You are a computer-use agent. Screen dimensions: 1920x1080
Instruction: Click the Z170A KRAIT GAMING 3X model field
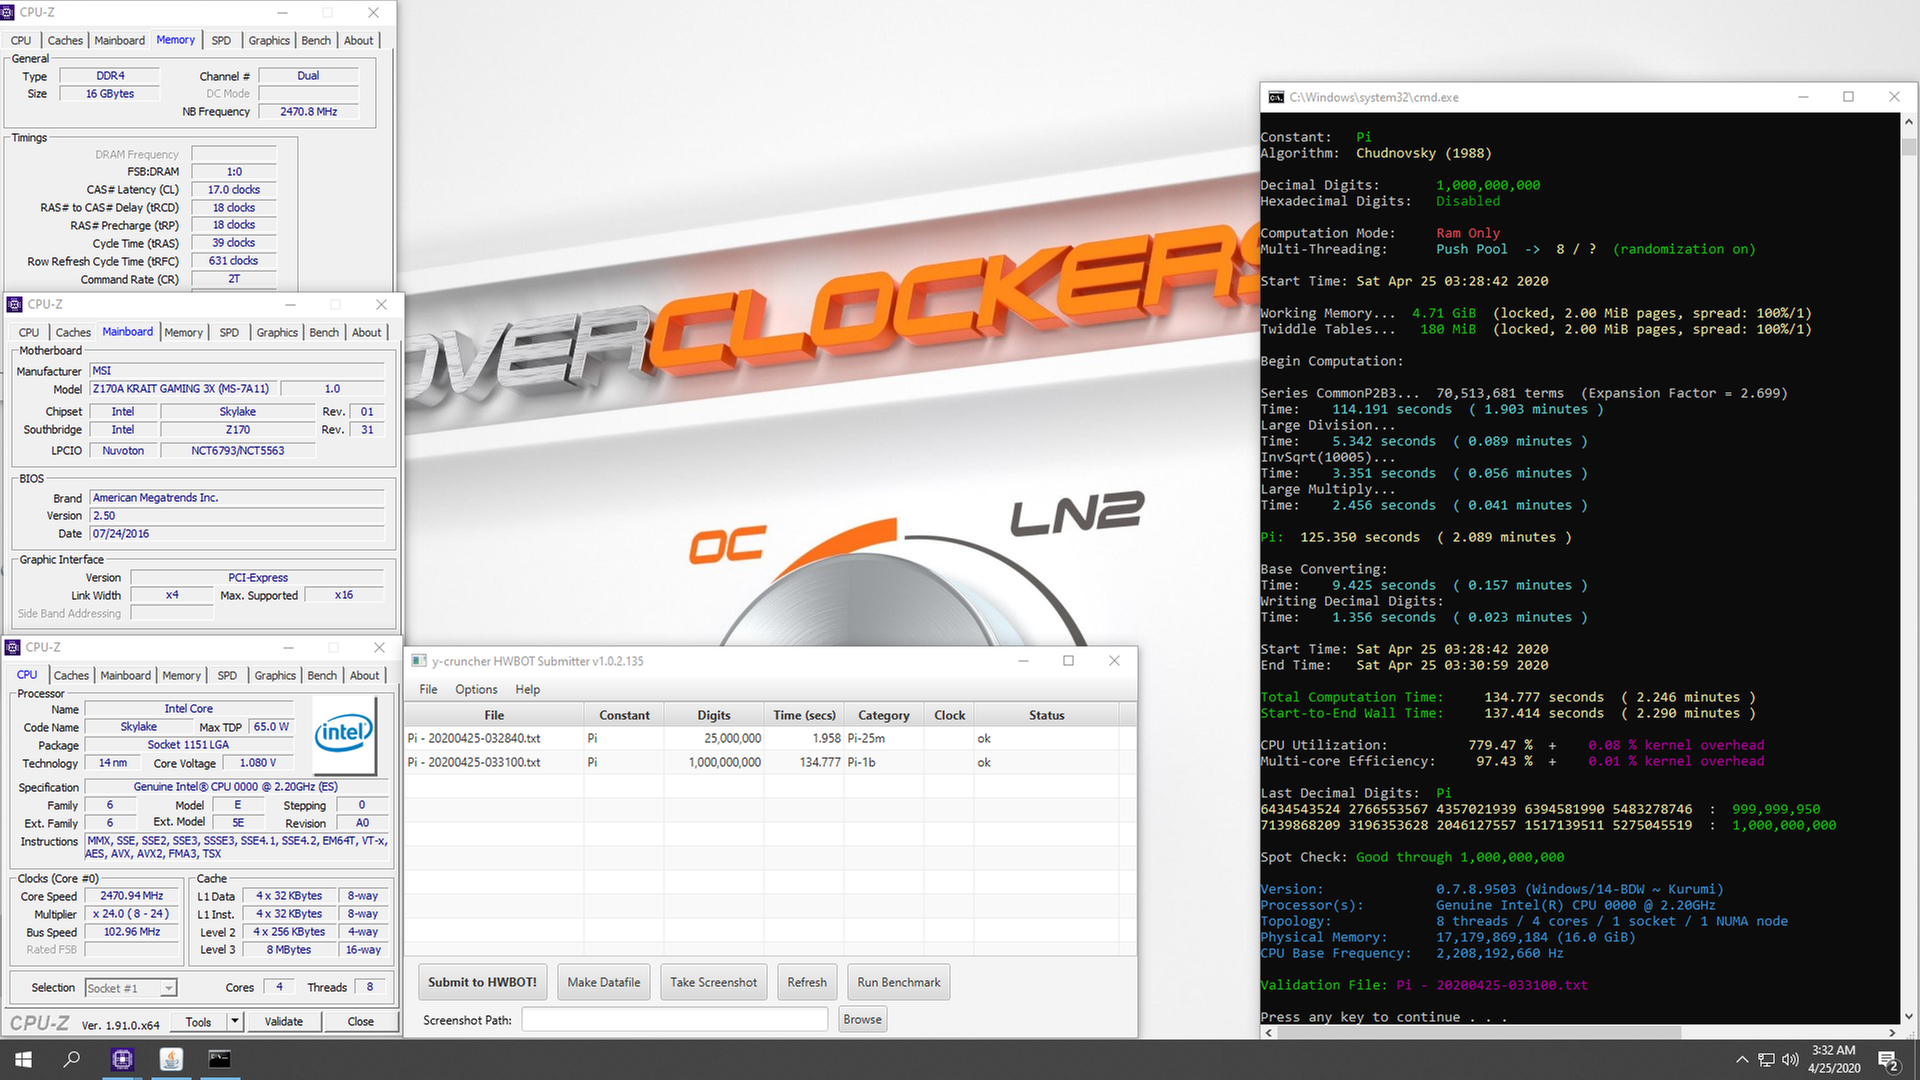tap(183, 389)
